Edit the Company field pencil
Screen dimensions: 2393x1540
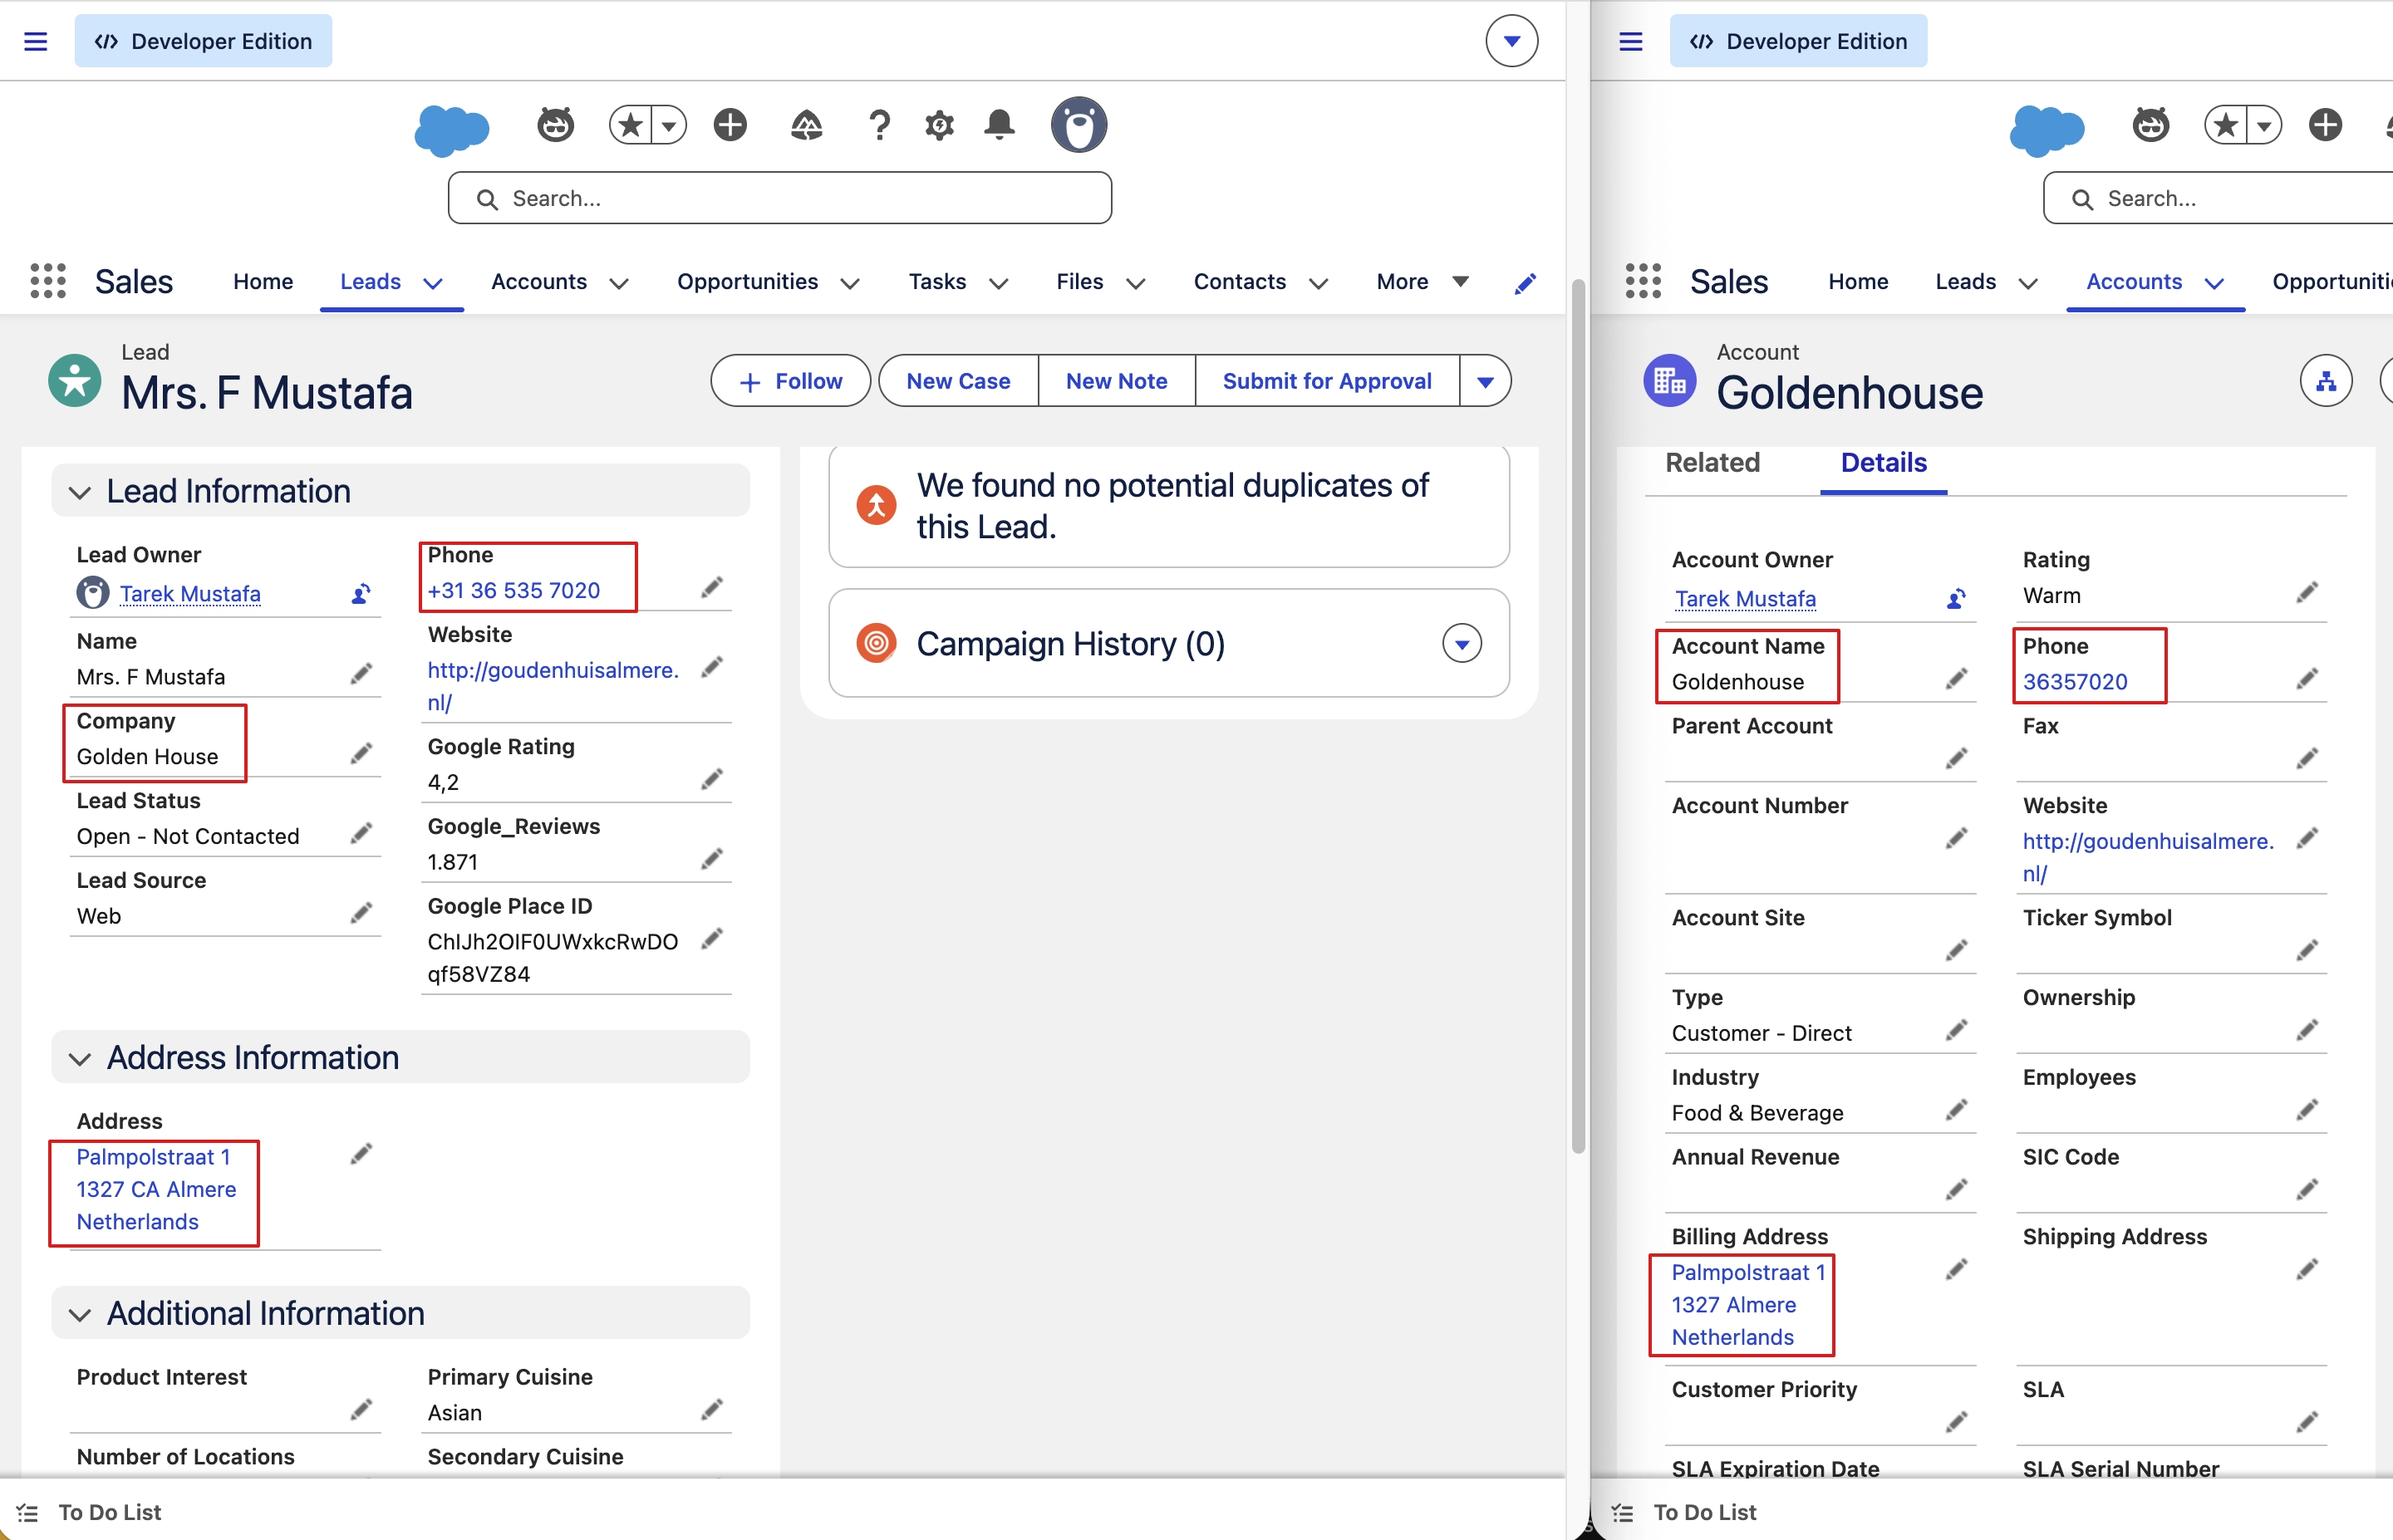coord(361,754)
